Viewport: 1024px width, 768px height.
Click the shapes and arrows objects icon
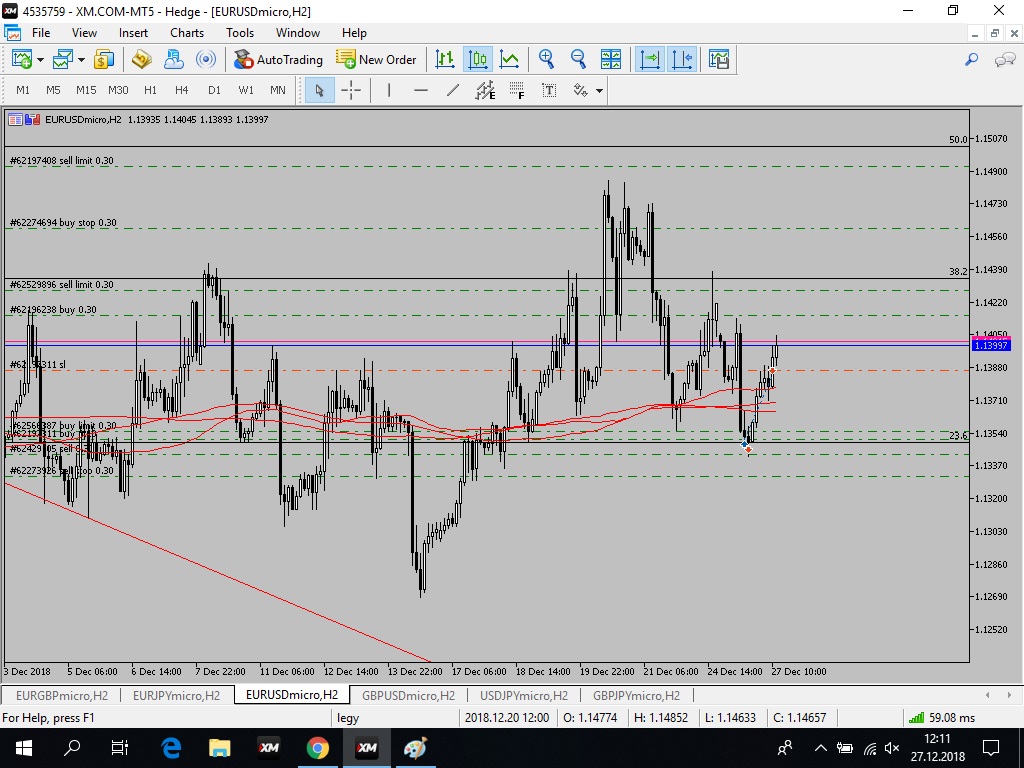click(581, 90)
